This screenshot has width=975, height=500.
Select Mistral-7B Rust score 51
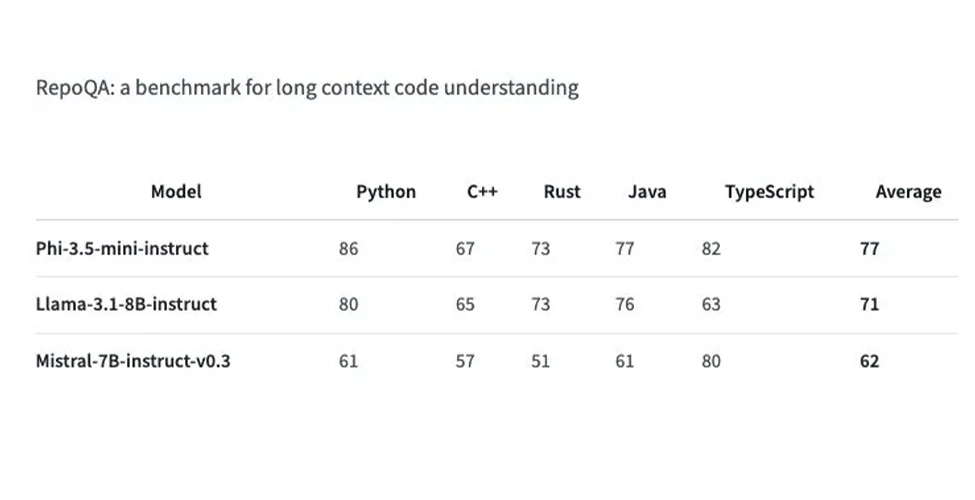[x=541, y=361]
